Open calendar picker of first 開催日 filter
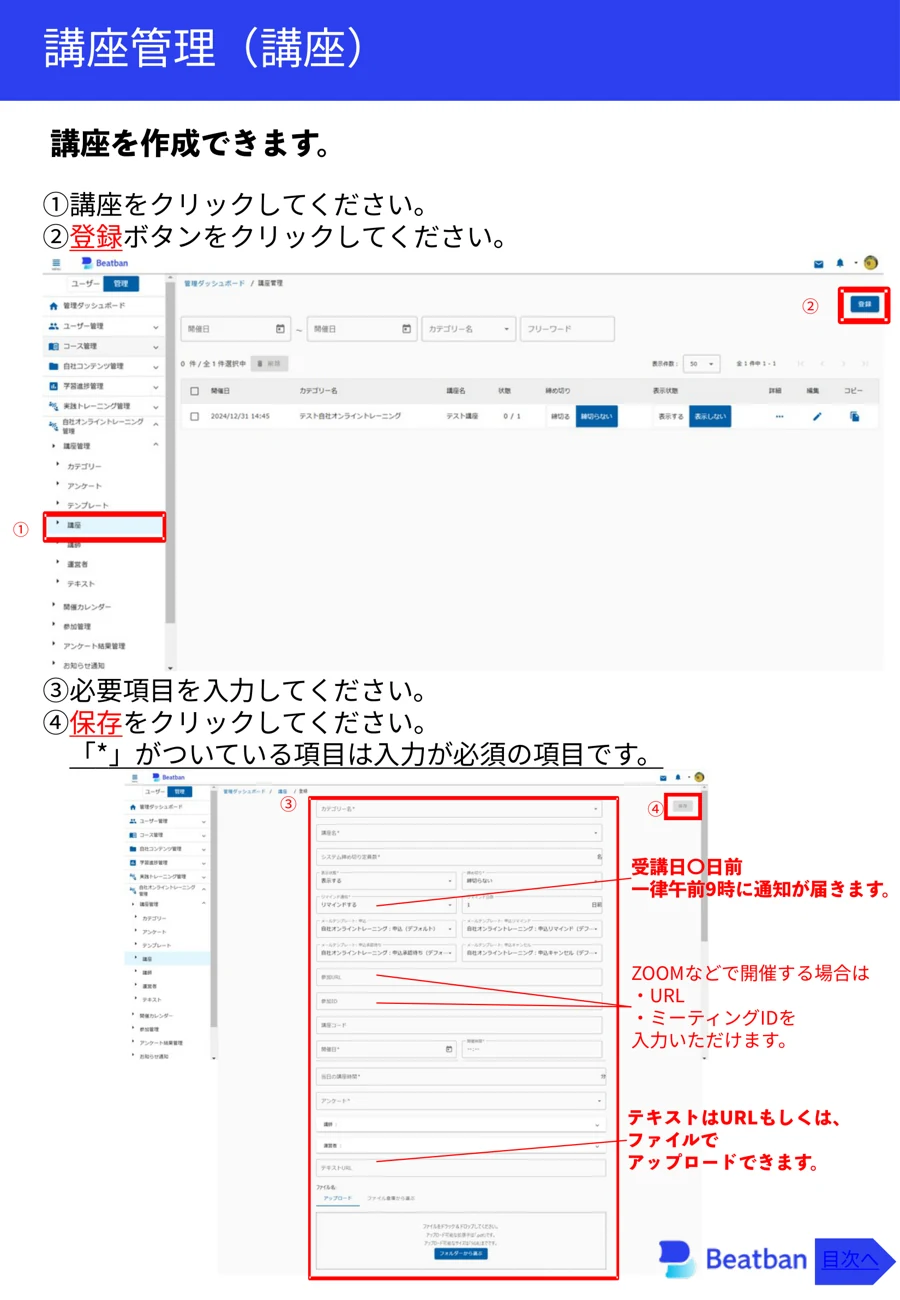900x1300 pixels. tap(280, 328)
